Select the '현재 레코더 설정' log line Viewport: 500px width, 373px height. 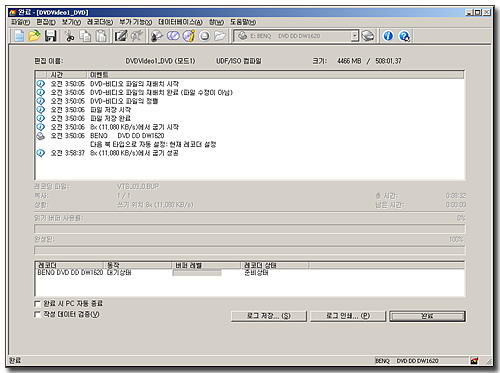point(153,144)
